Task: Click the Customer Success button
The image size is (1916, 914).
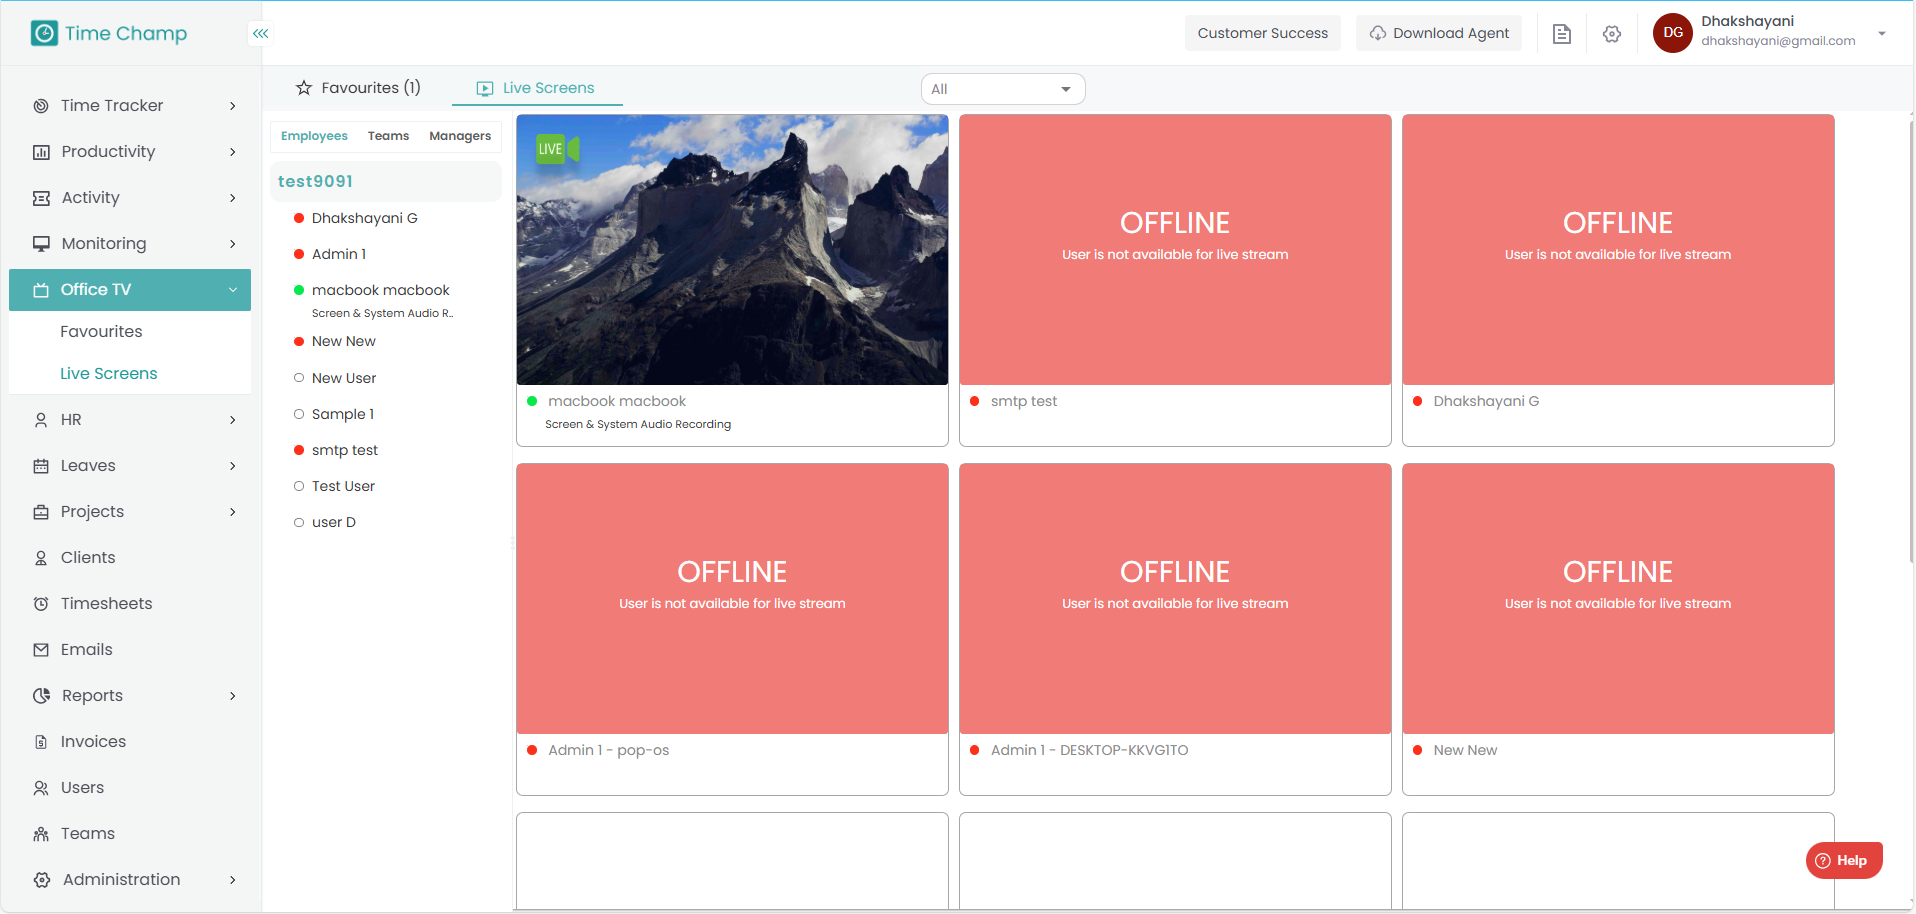Action: coord(1263,33)
